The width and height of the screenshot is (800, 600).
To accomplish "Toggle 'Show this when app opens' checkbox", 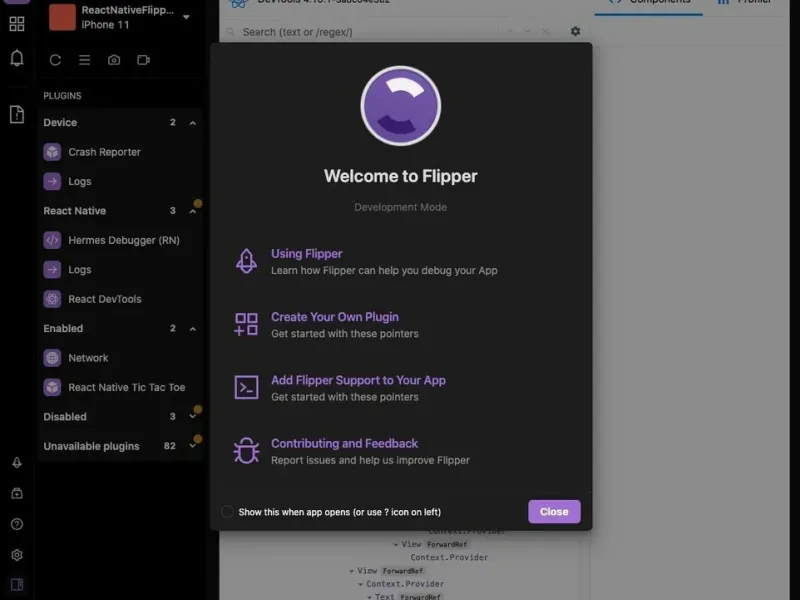I will tap(228, 512).
